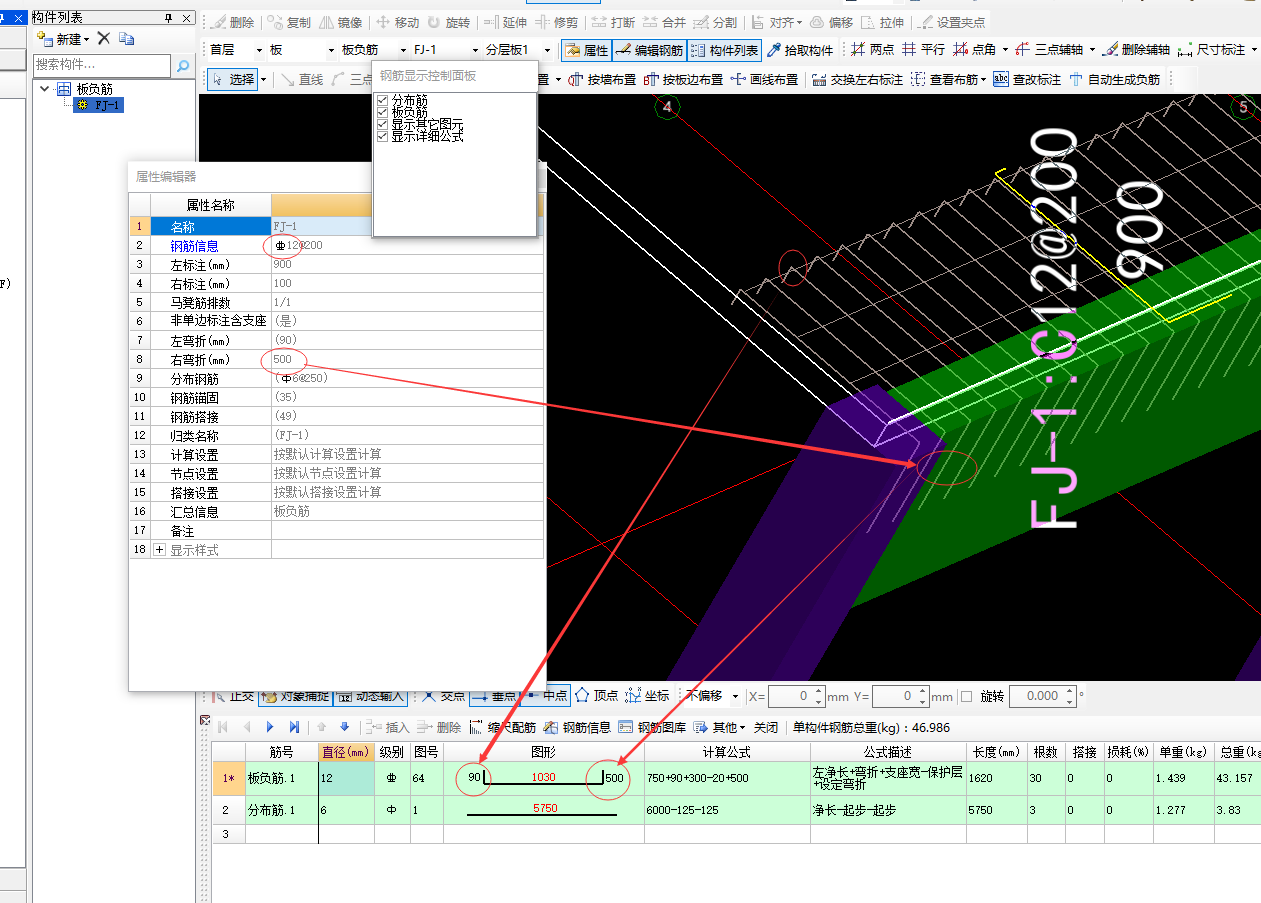Click the 删除 delete tool
This screenshot has height=903, width=1261.
(x=232, y=22)
